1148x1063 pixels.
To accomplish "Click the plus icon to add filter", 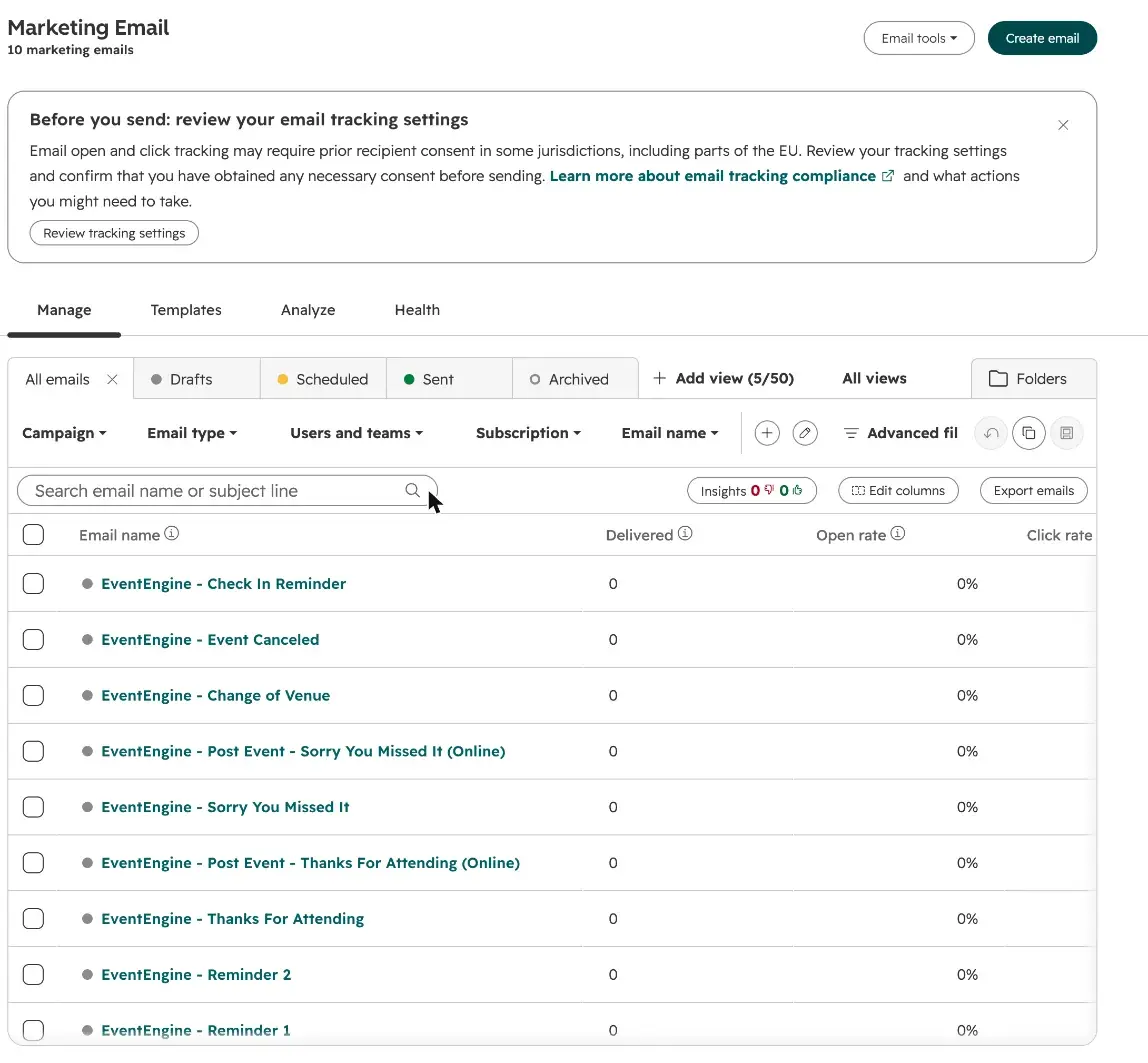I will coord(767,433).
